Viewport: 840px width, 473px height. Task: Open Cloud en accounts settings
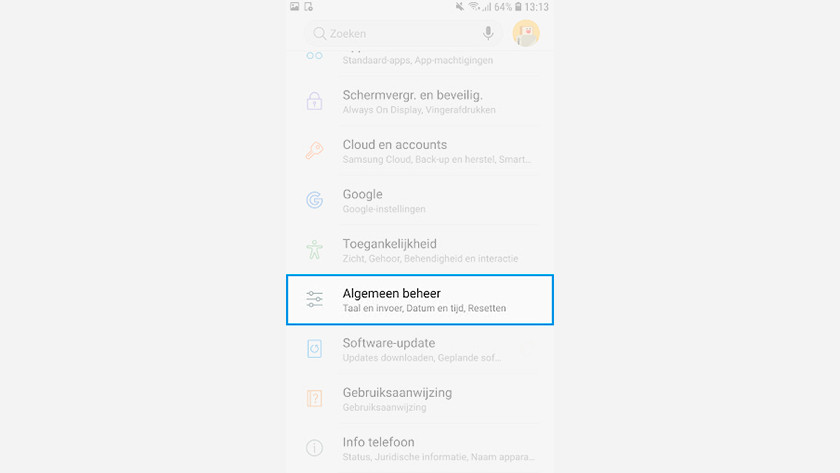point(420,151)
